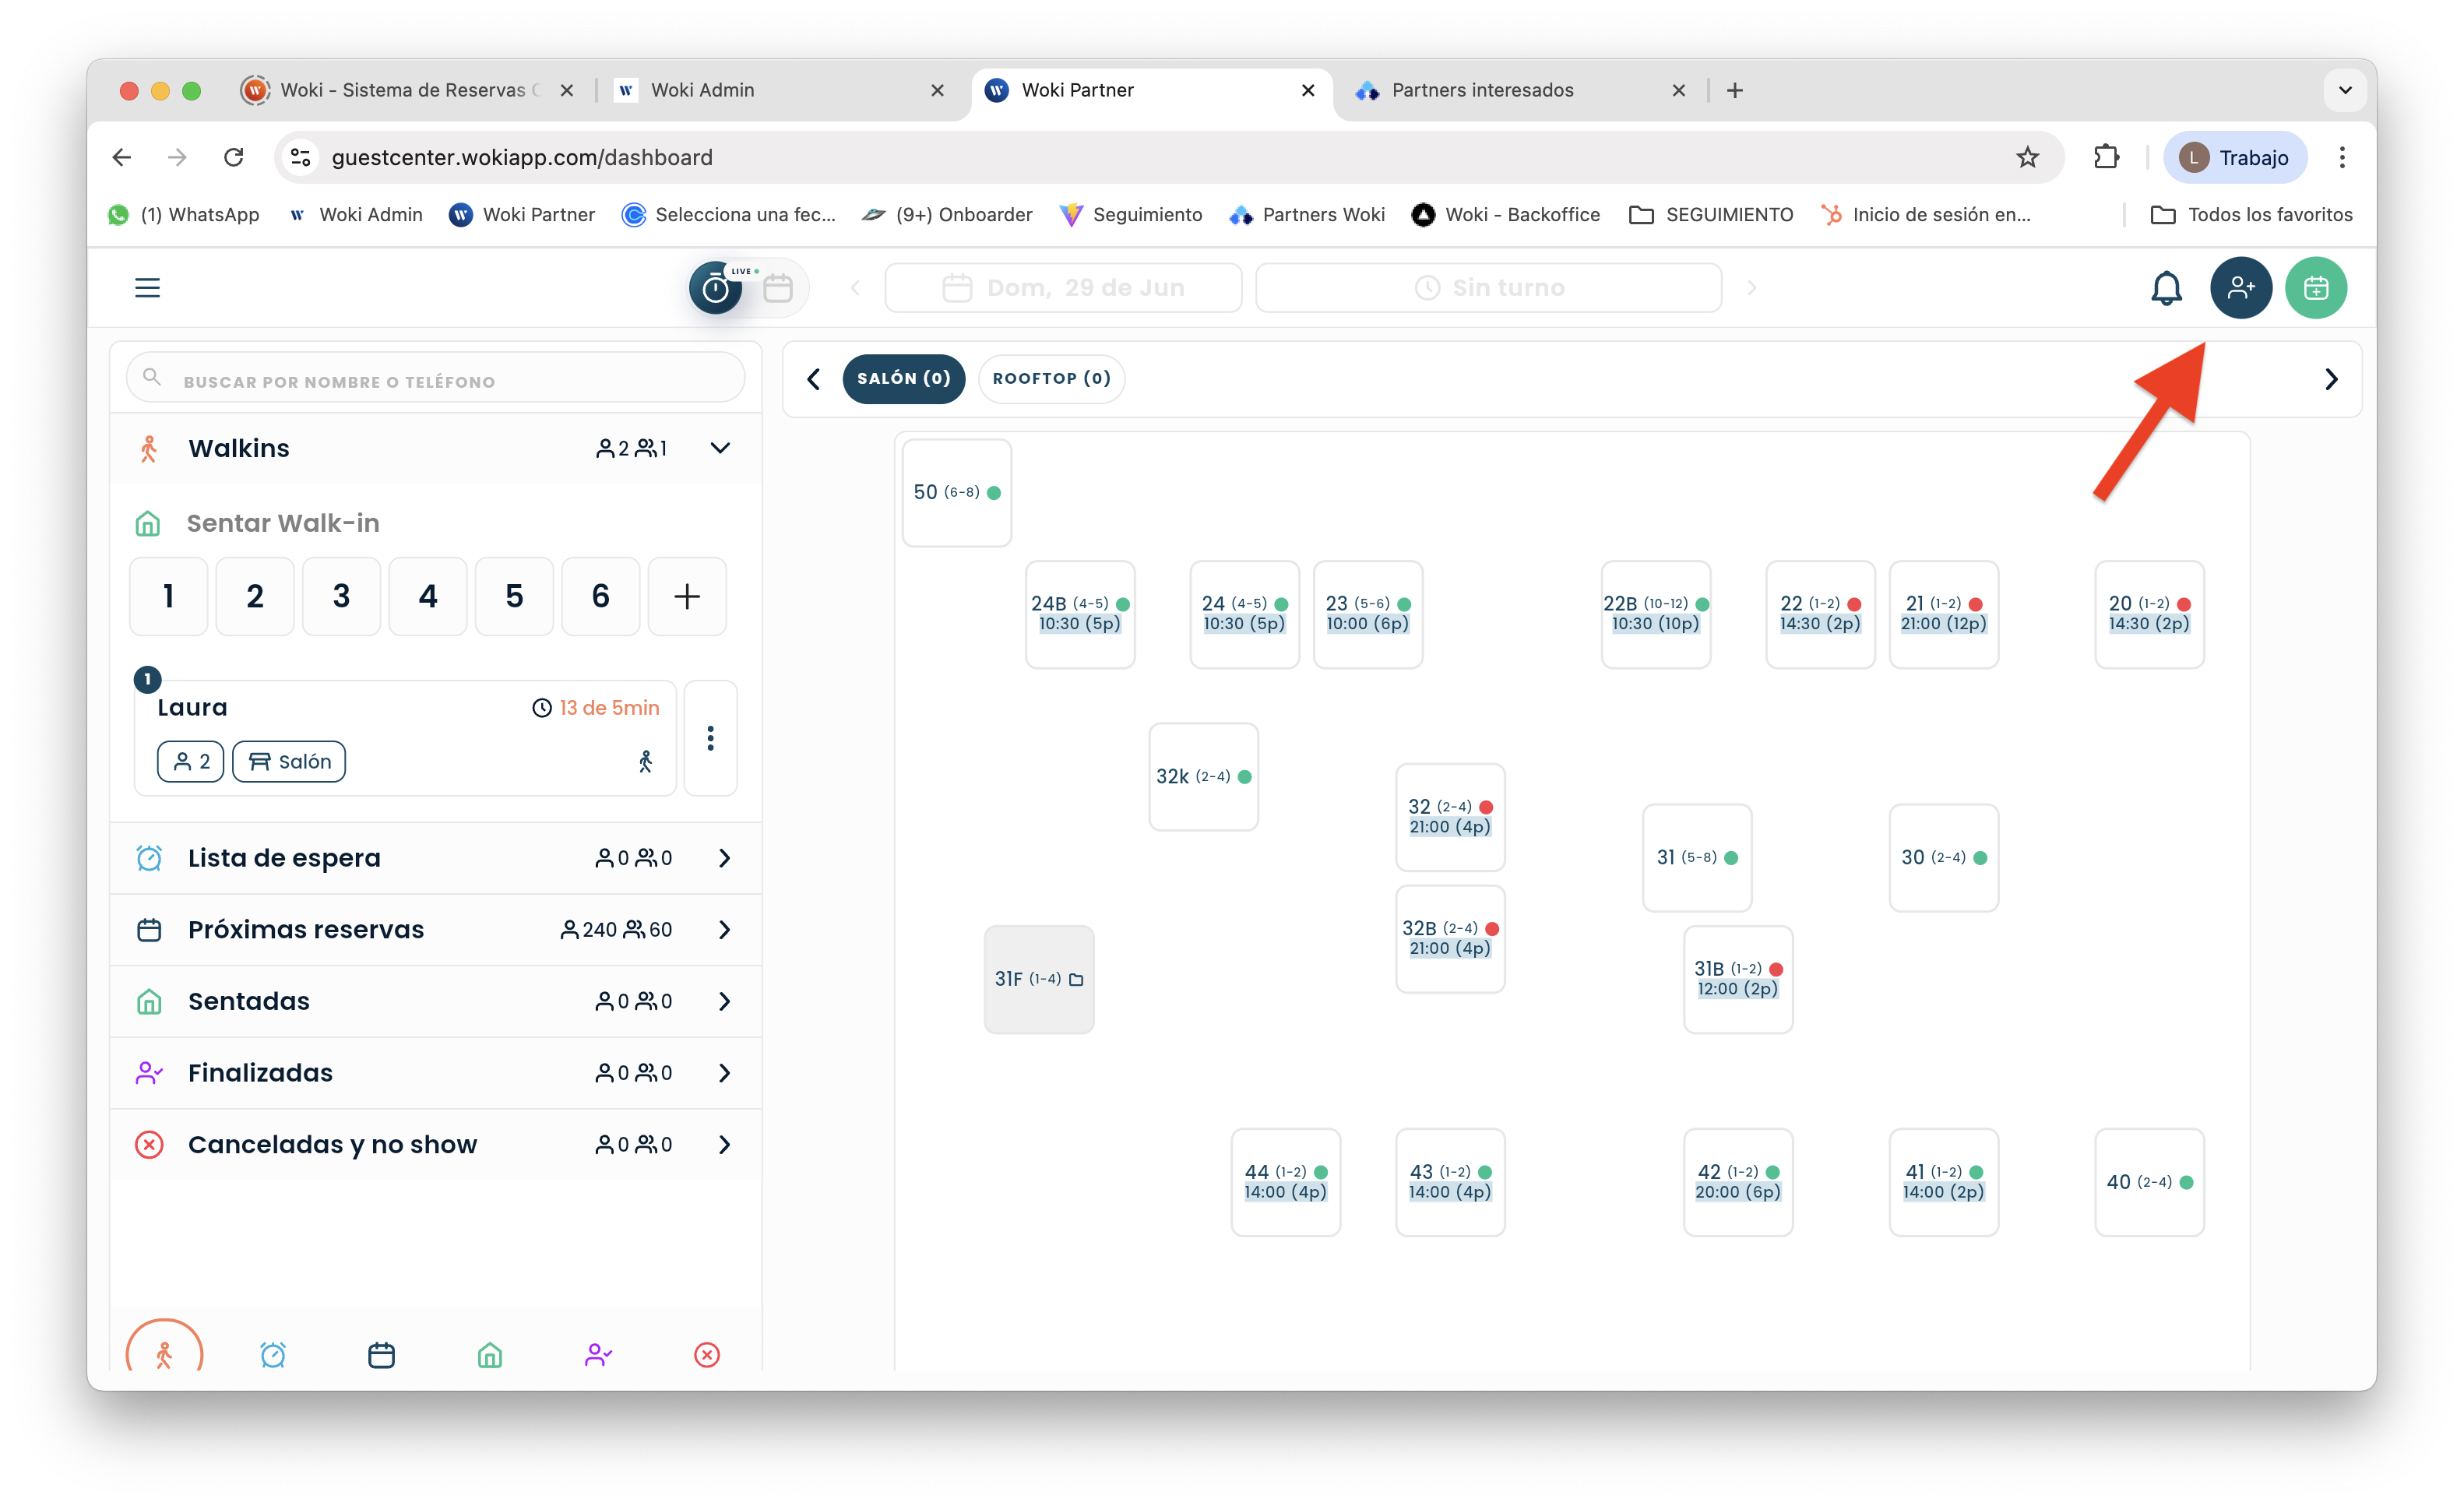The width and height of the screenshot is (2464, 1506).
Task: Click the green new reservation calendar icon
Action: (2315, 288)
